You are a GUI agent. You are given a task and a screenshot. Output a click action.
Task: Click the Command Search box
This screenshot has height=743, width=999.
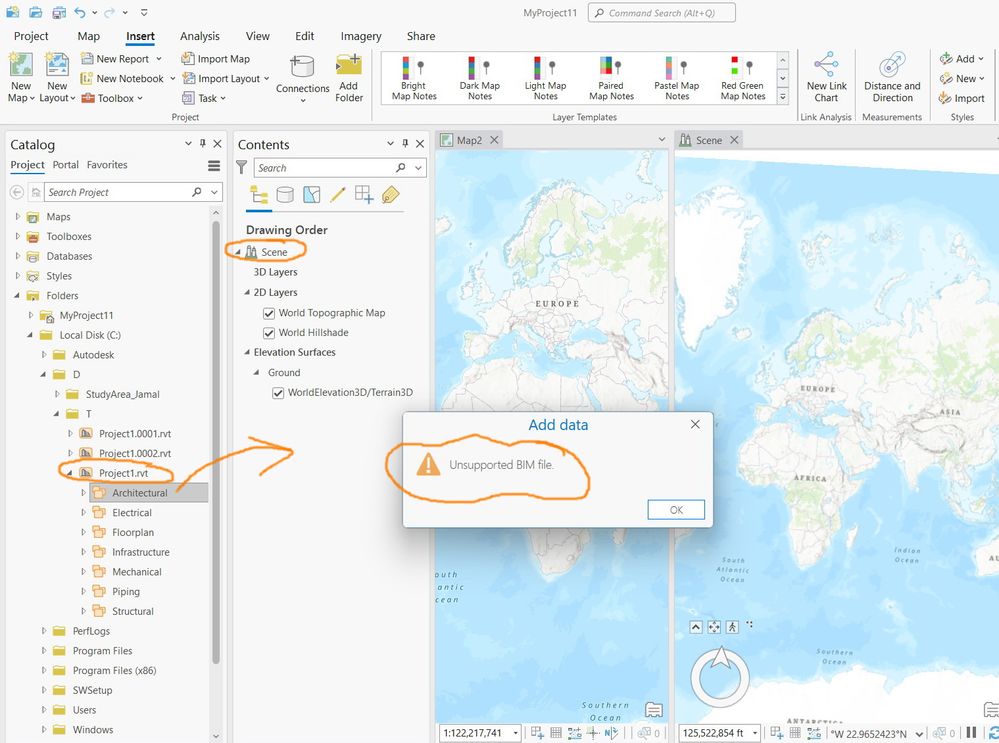661,13
